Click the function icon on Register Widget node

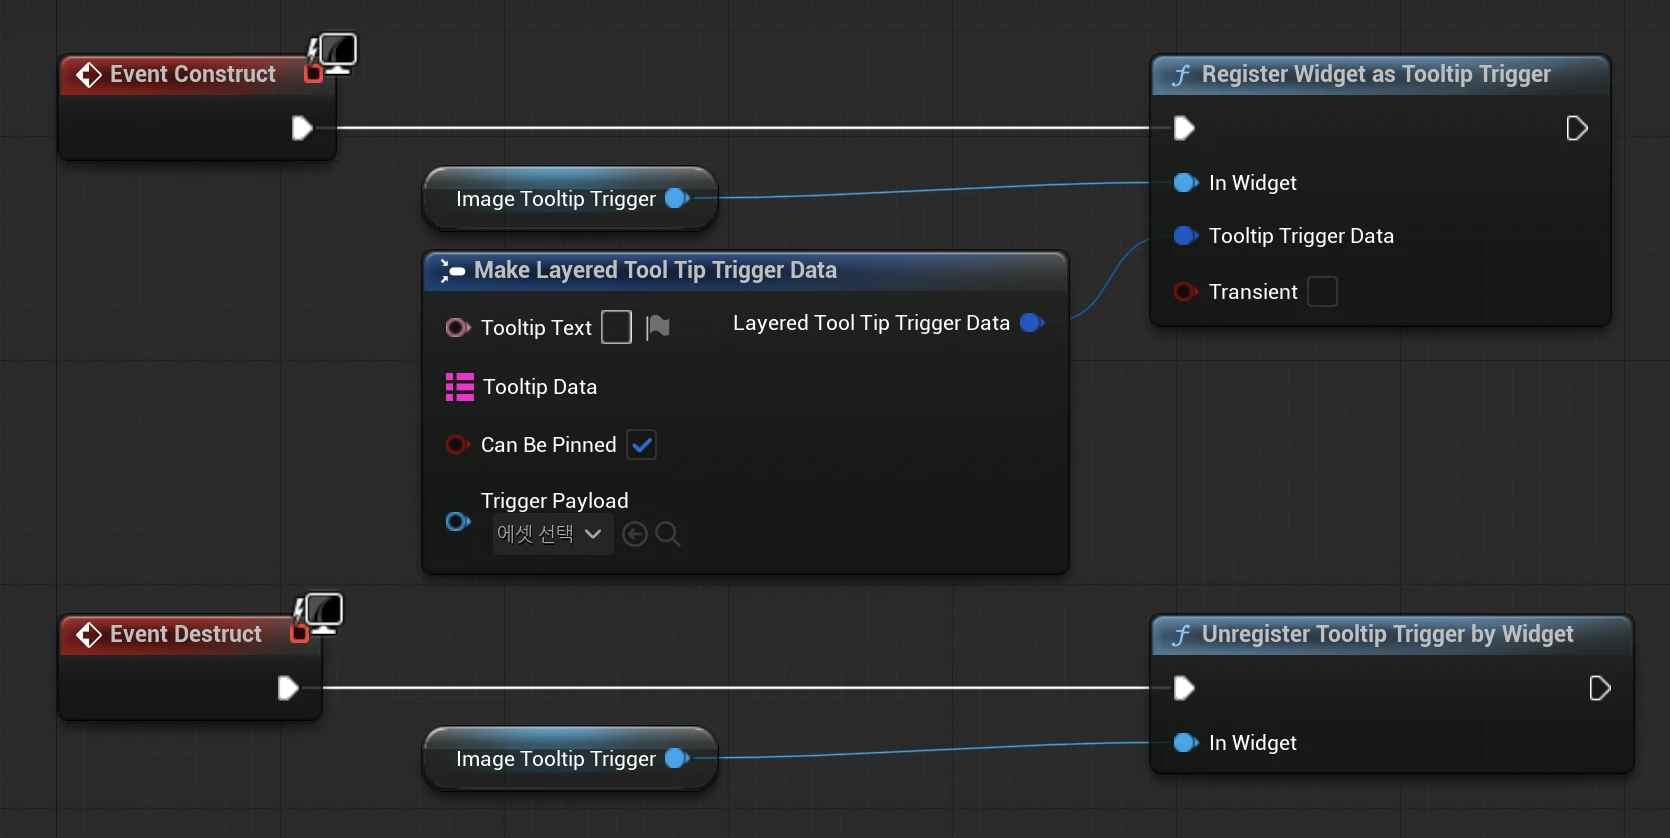1181,75
